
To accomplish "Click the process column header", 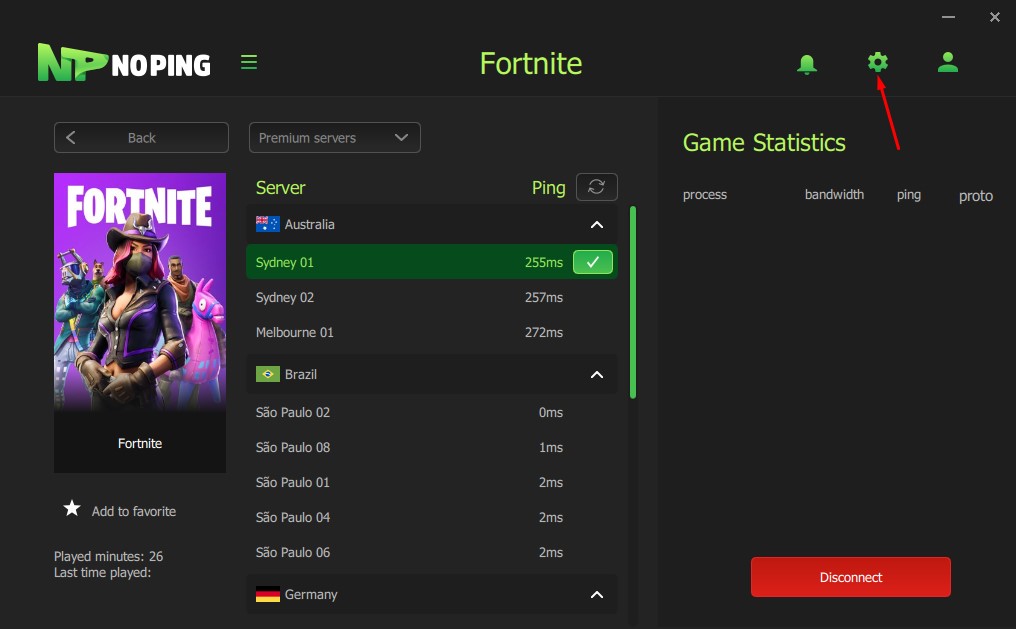I will pyautogui.click(x=705, y=195).
